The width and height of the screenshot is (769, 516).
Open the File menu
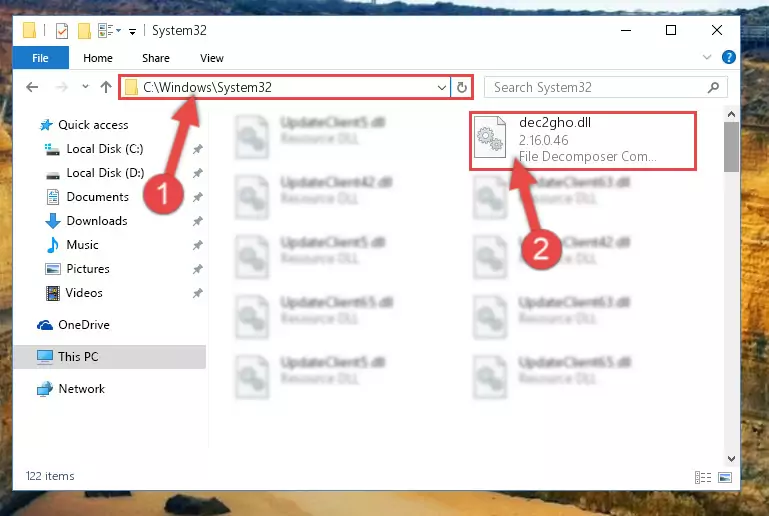coord(41,58)
